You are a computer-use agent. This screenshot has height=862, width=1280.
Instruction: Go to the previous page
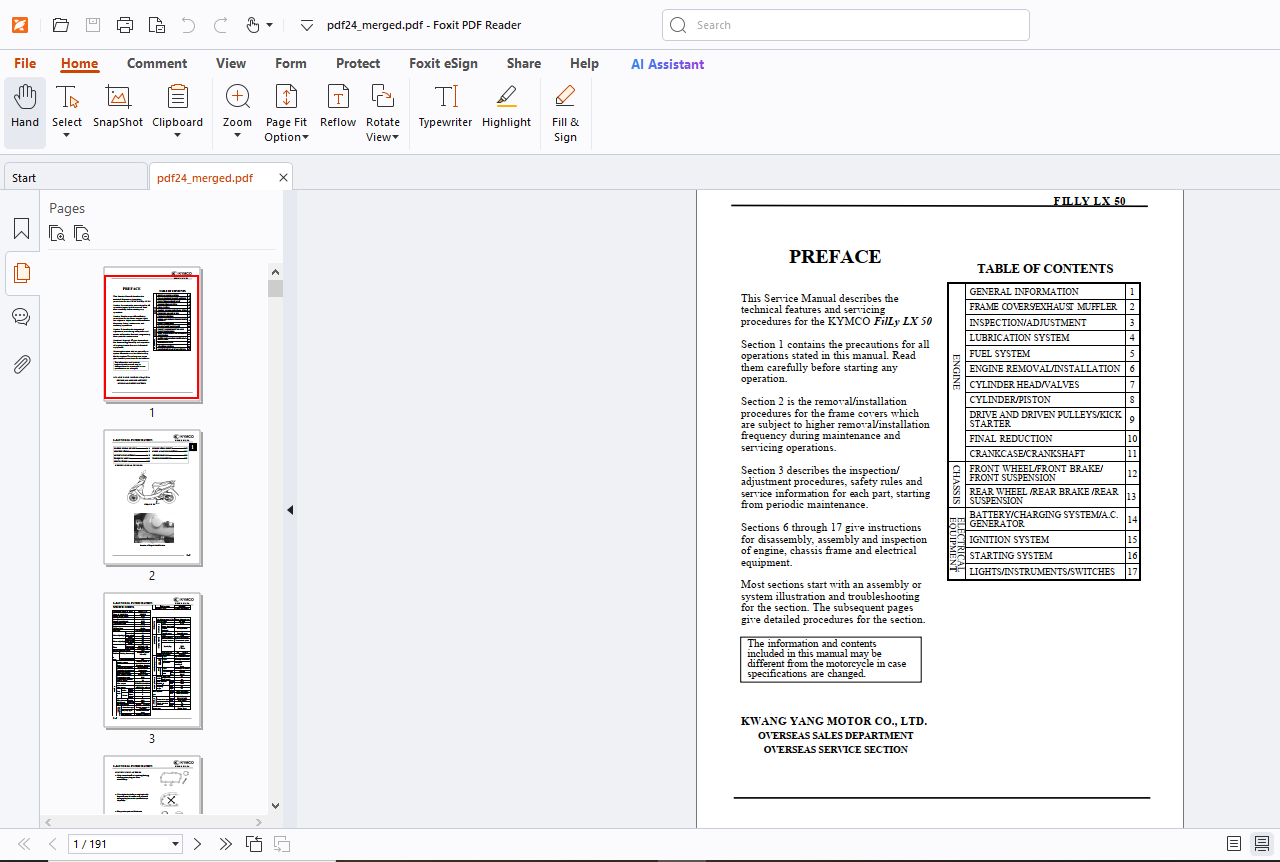click(x=54, y=844)
